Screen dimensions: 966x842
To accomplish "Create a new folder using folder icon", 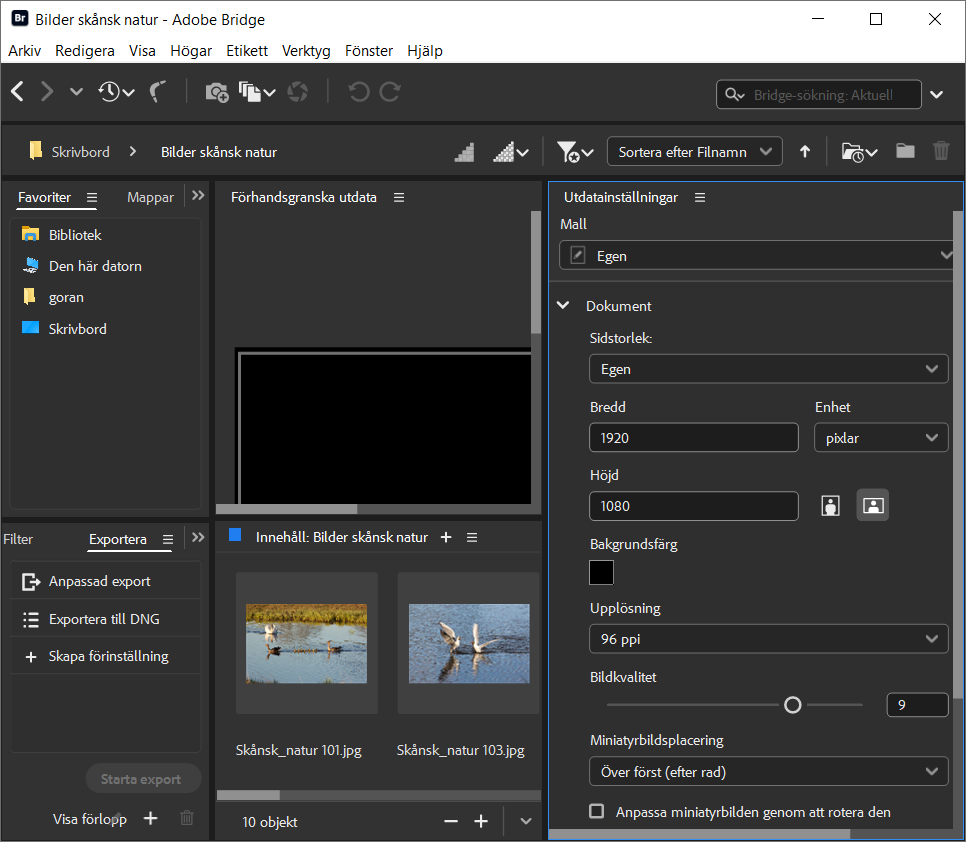I will [905, 151].
